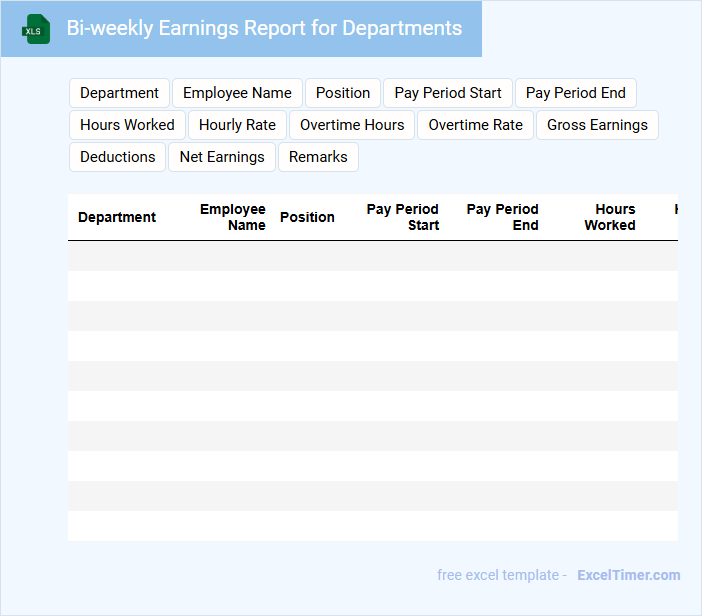
Task: Open the ExcelTimer.com link
Action: click(628, 575)
